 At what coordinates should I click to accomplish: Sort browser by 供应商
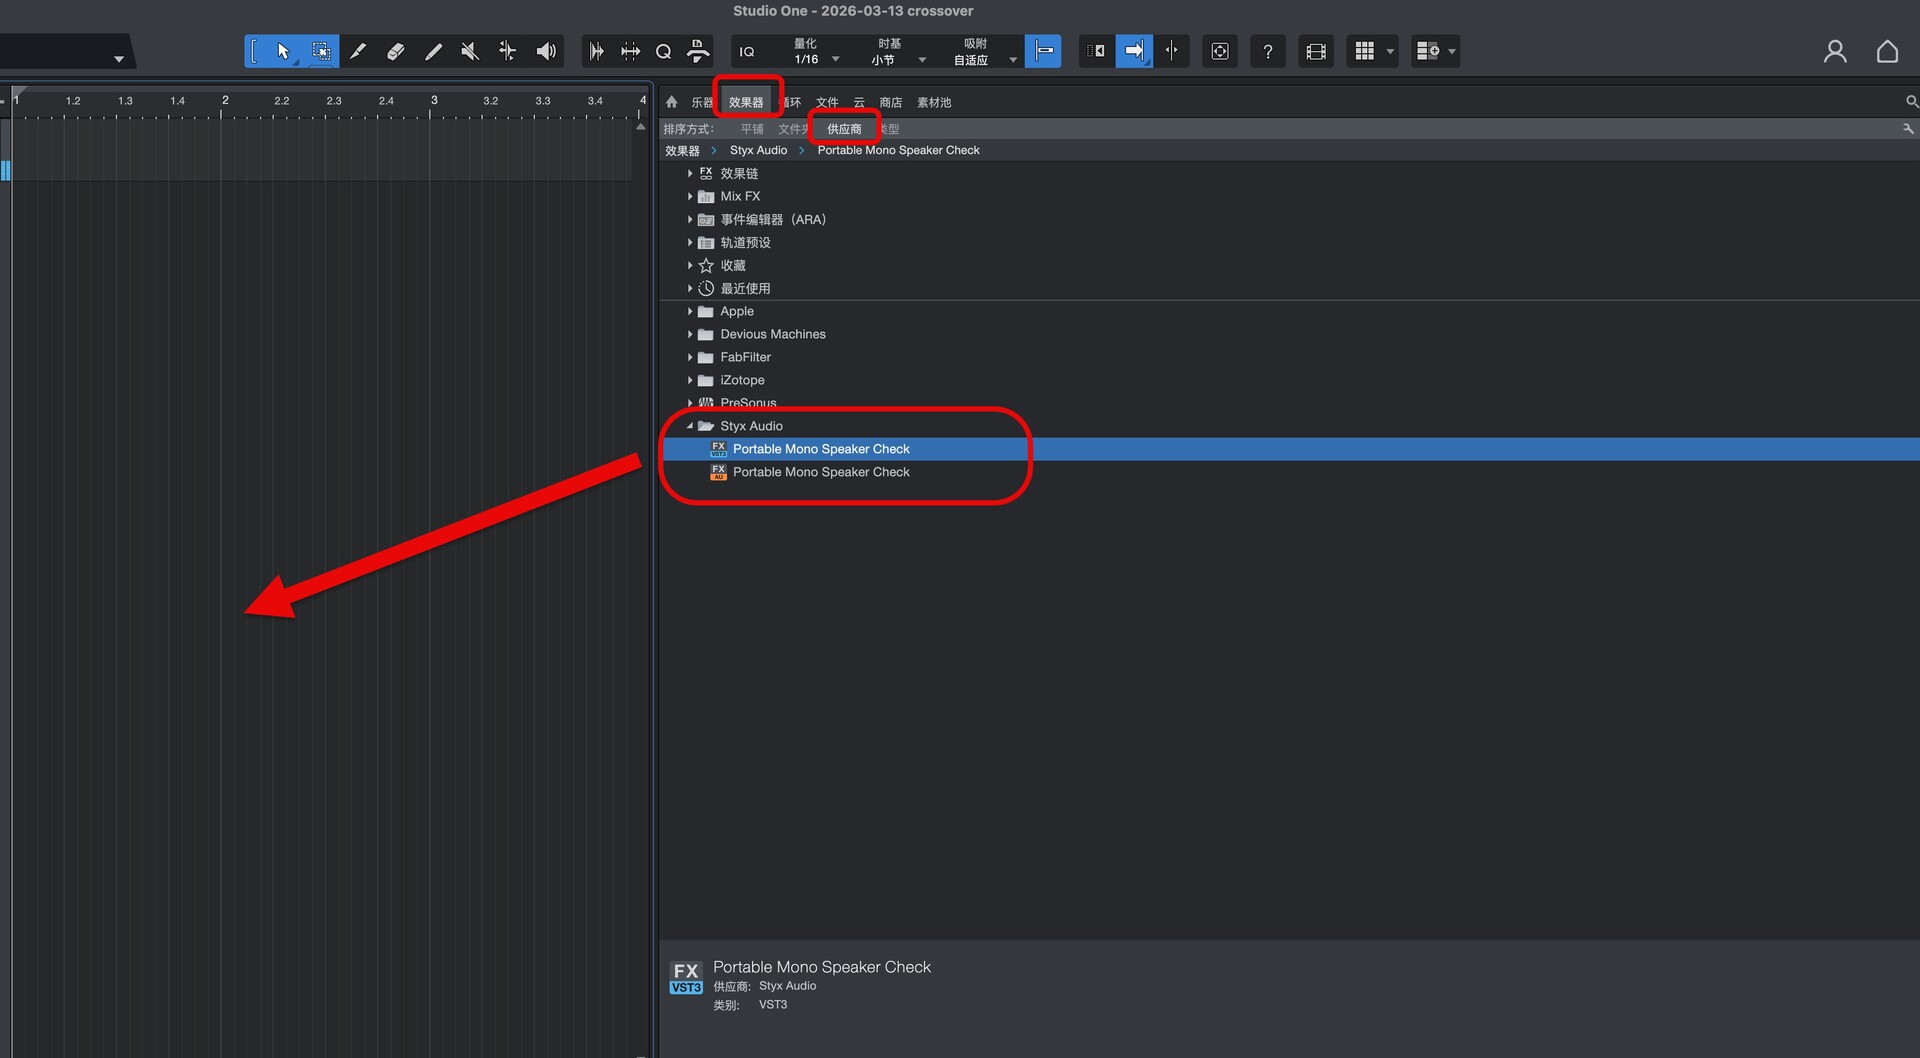(844, 129)
